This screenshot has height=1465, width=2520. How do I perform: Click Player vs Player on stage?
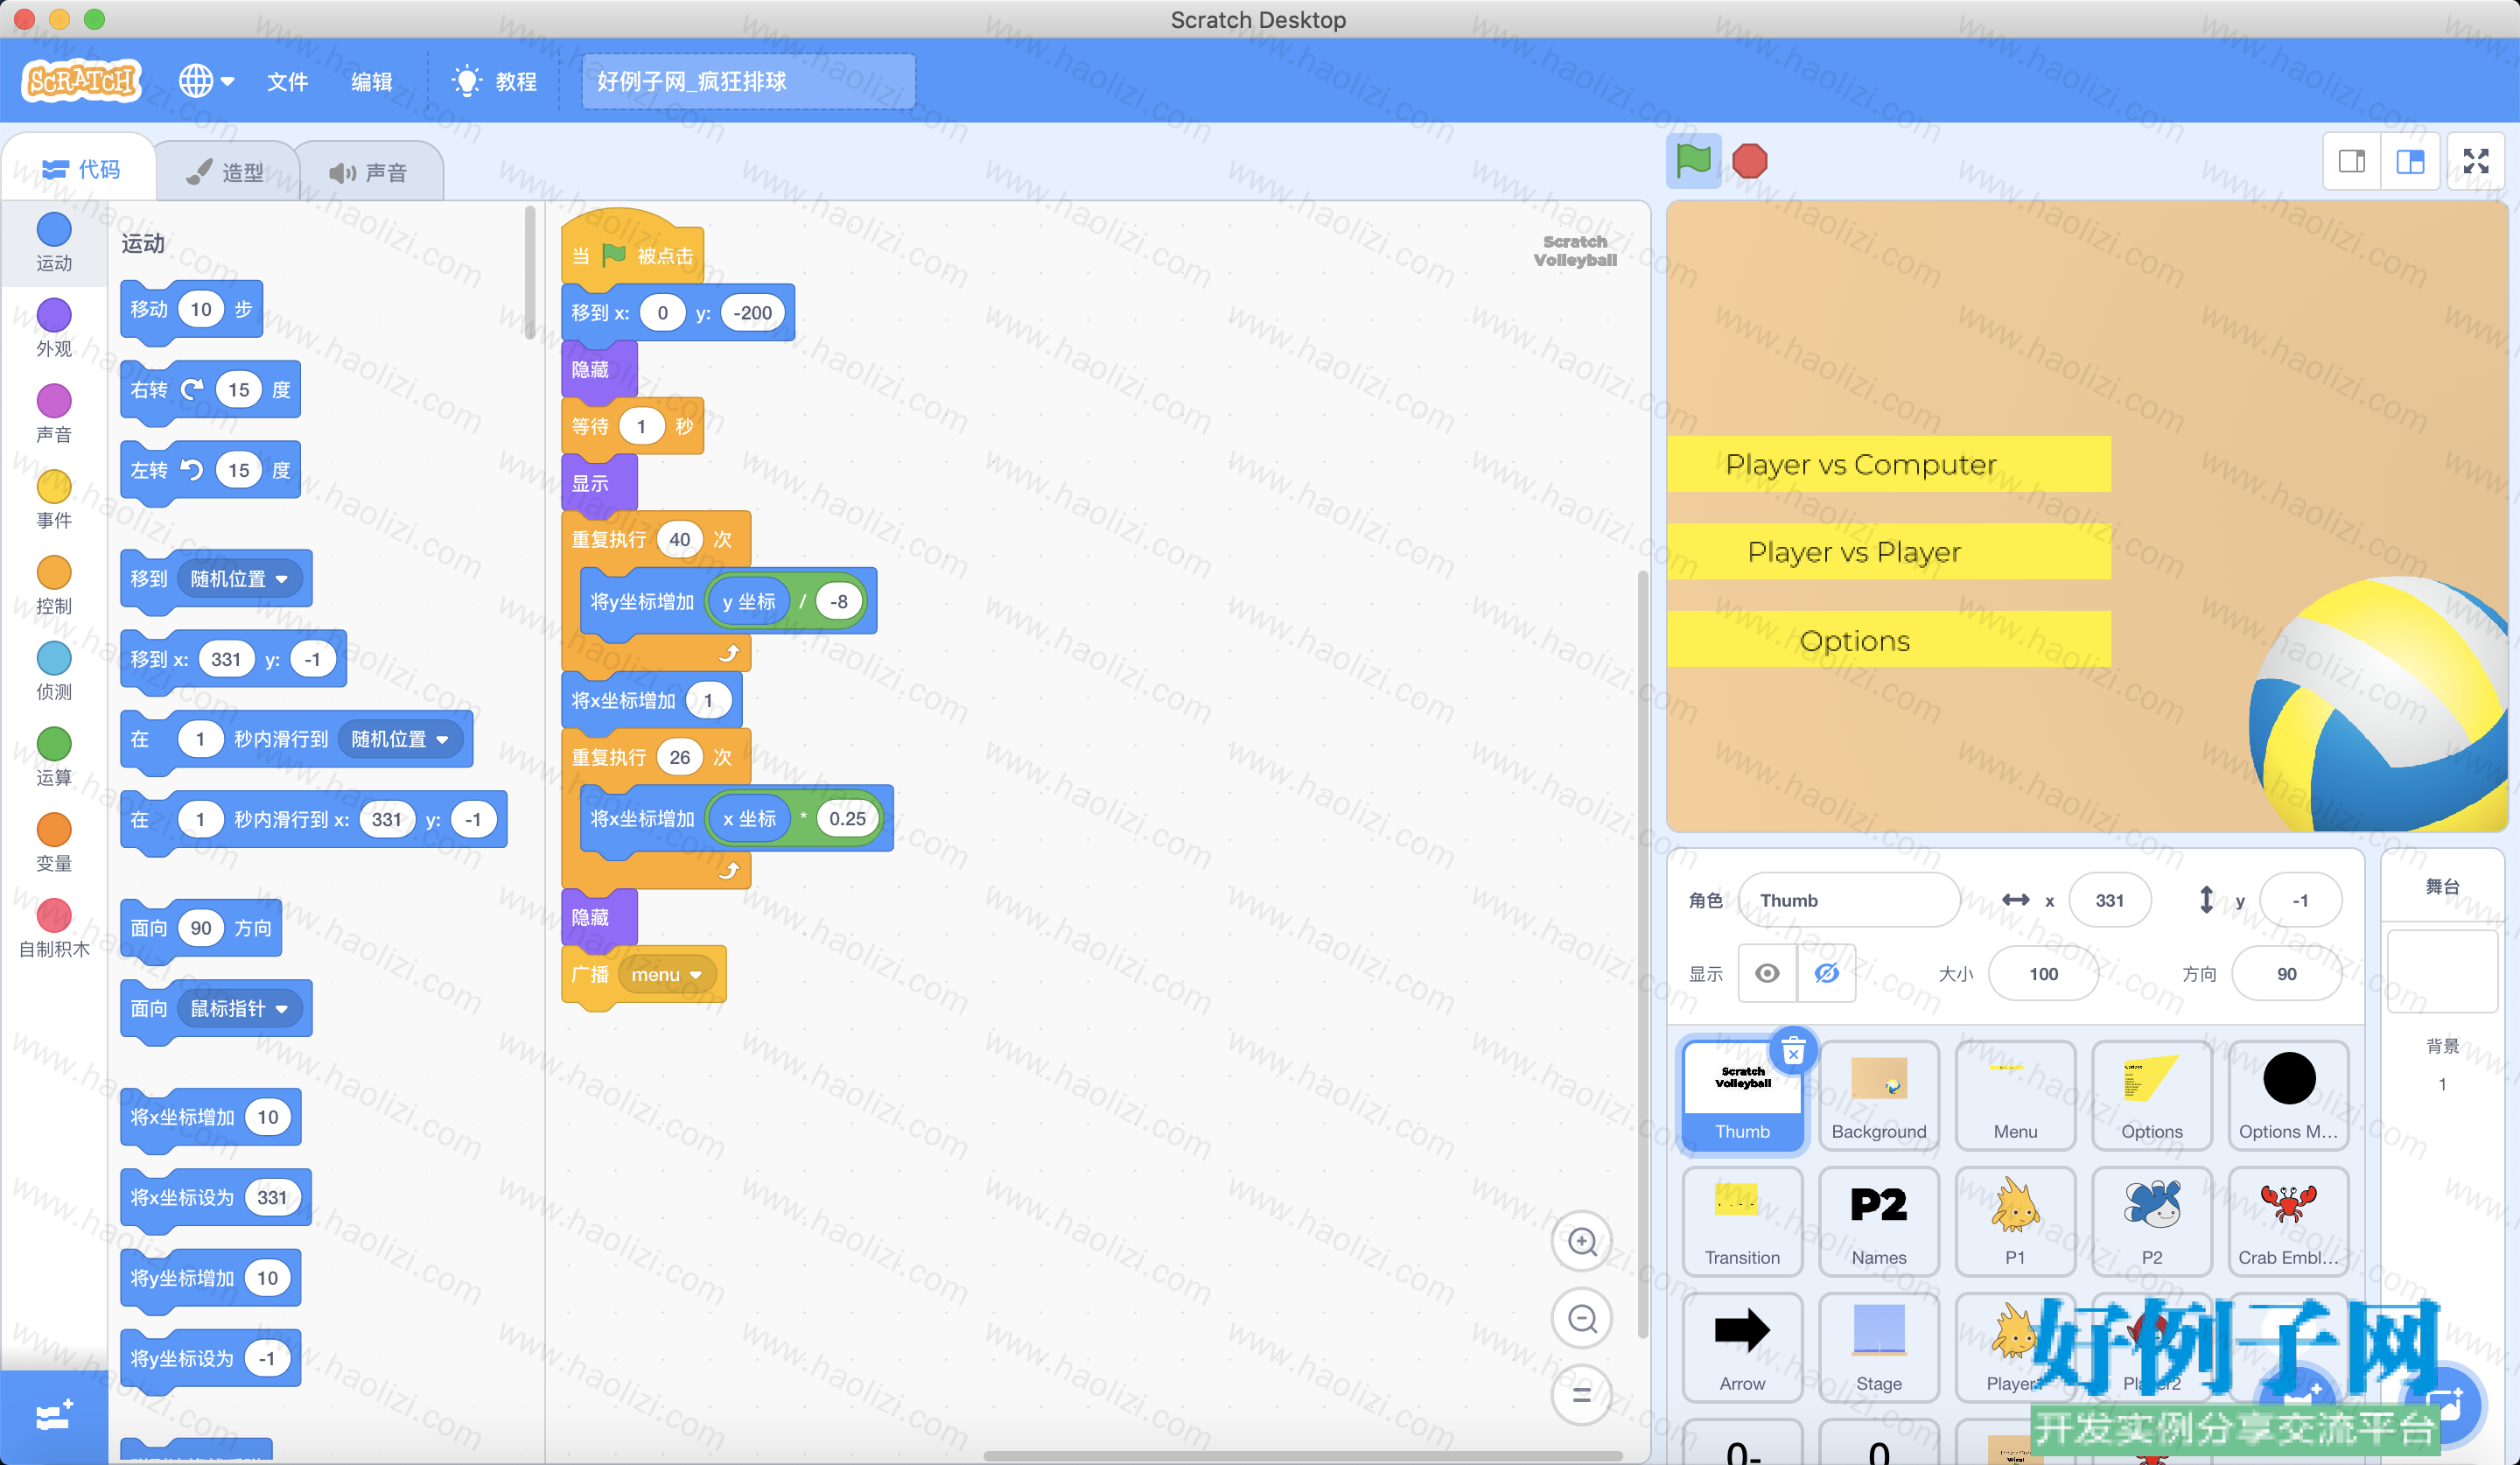(1888, 552)
